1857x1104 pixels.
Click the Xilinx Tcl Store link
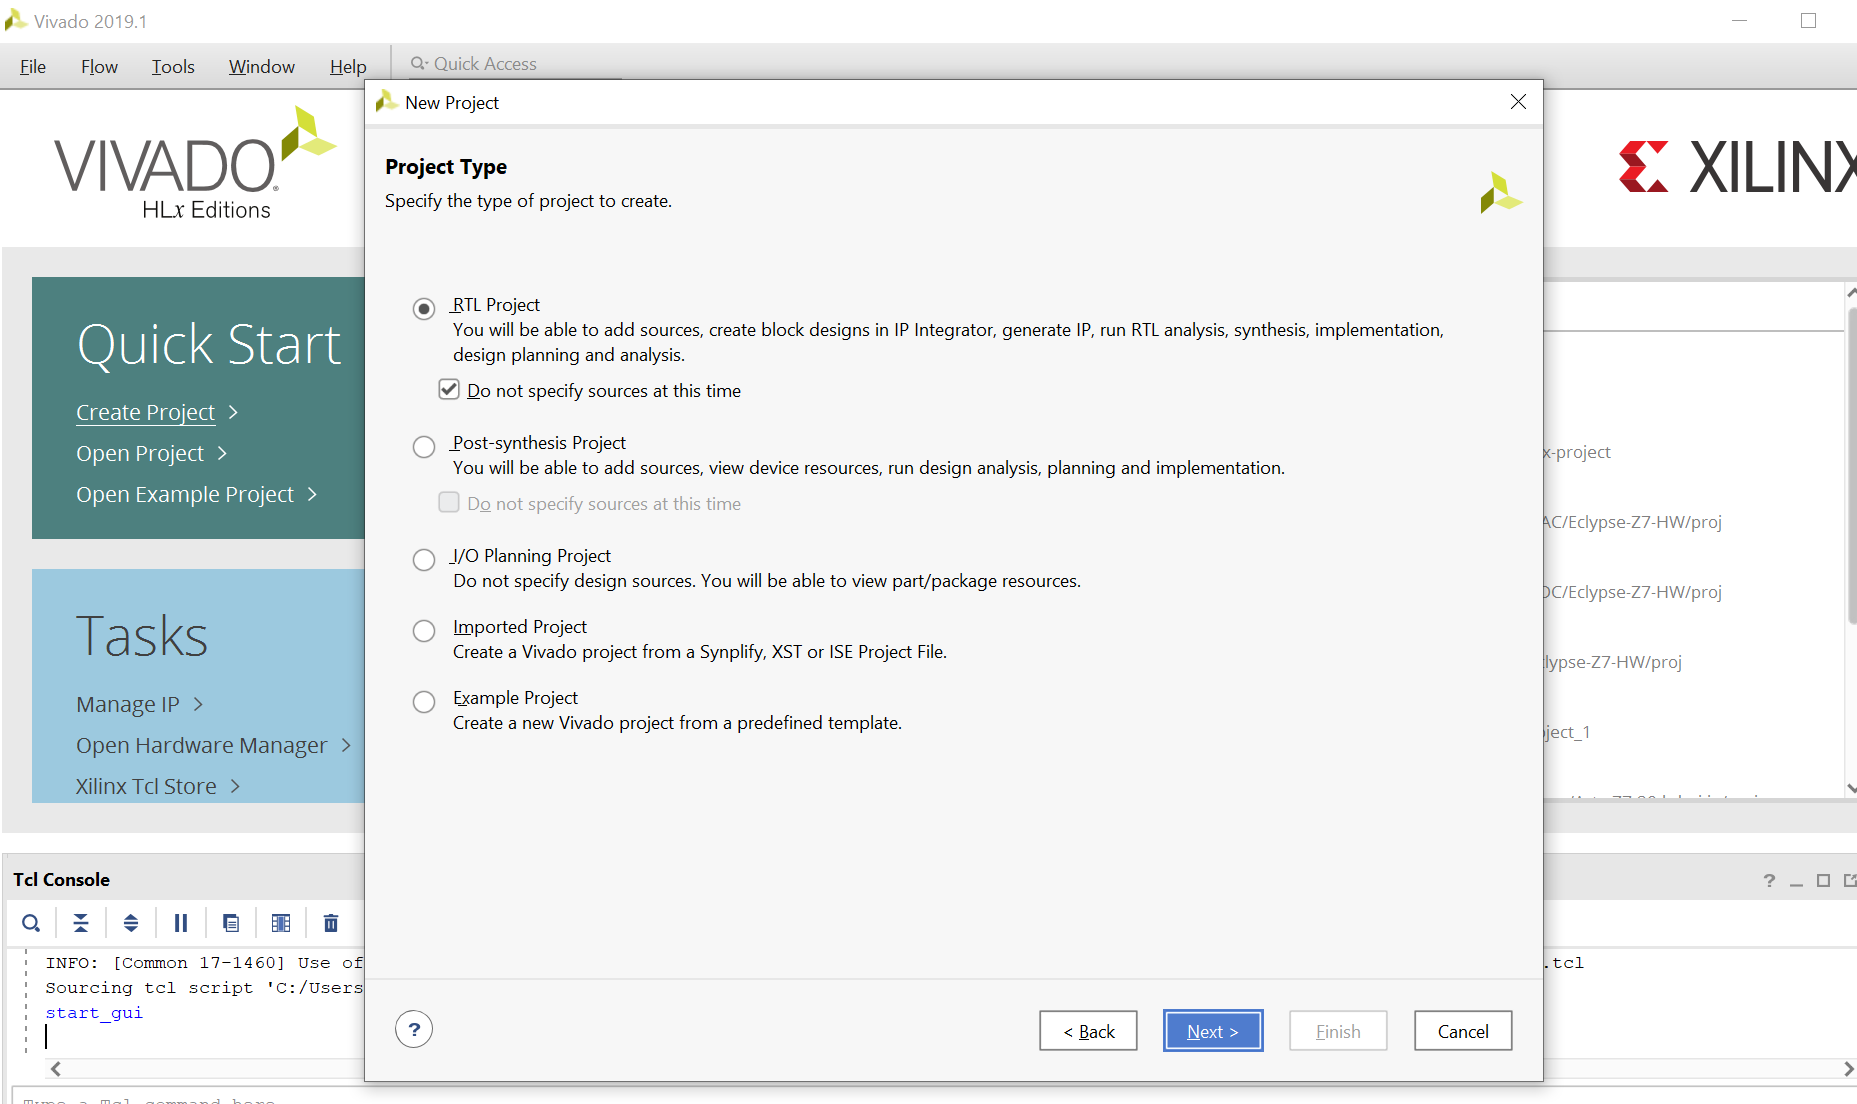[146, 786]
